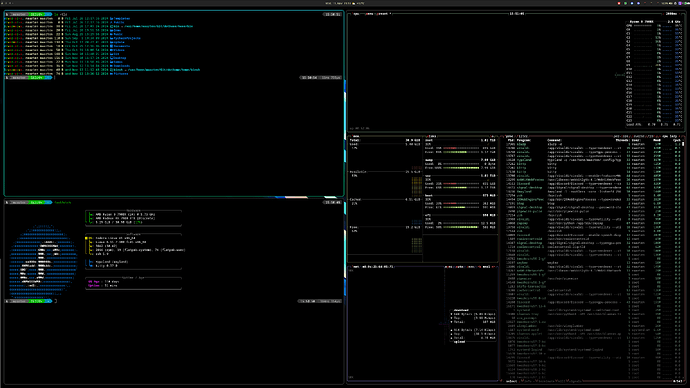Click the Cpu% column header

click(677, 140)
